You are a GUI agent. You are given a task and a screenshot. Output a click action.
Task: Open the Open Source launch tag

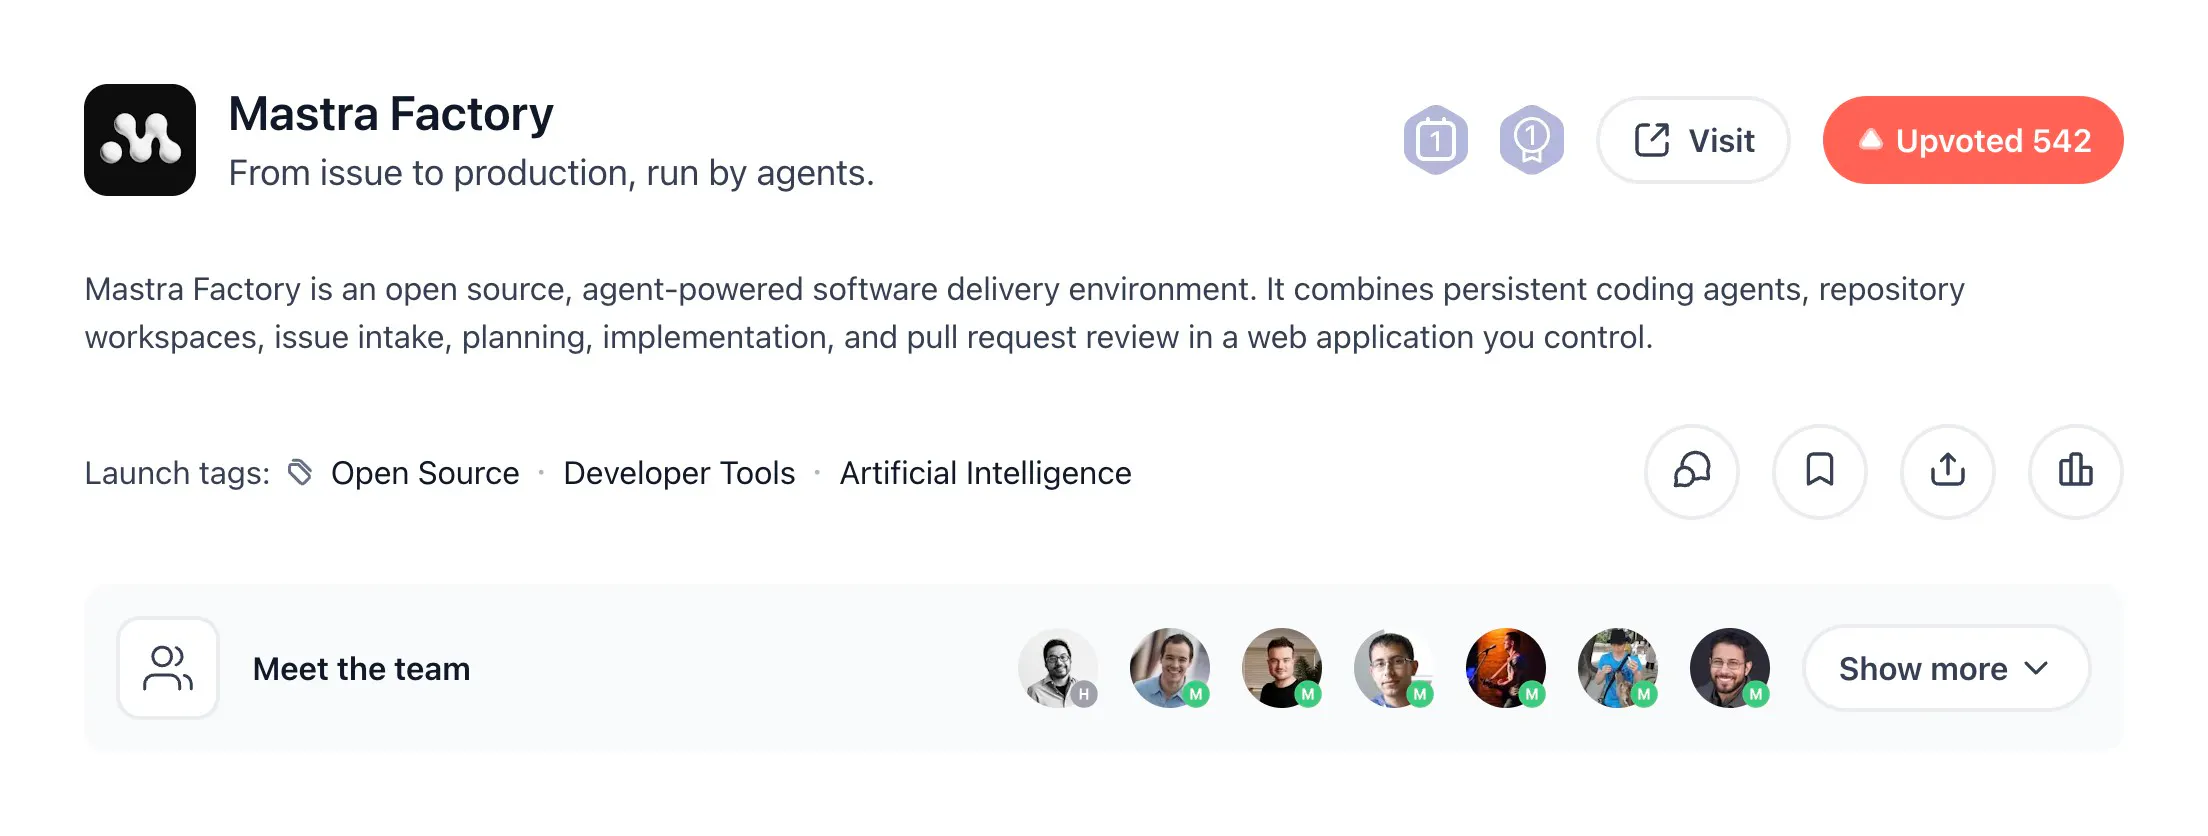[425, 473]
